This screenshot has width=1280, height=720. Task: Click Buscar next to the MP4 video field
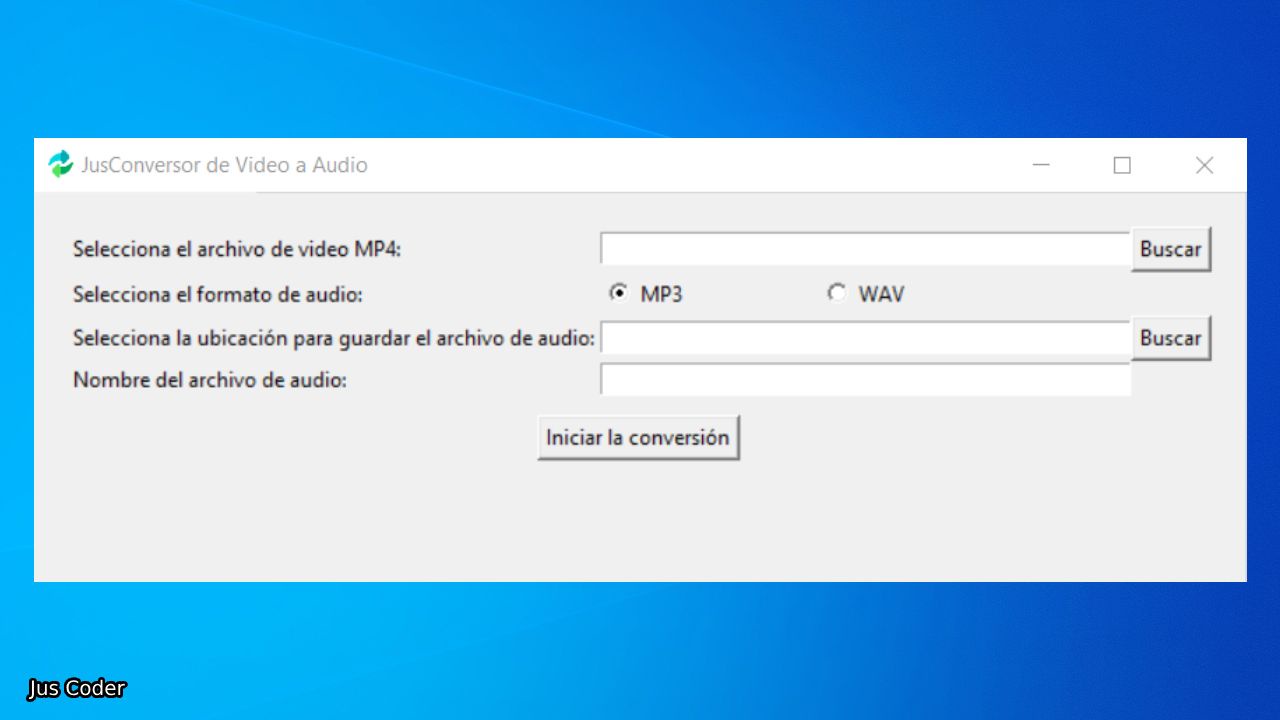(x=1171, y=249)
